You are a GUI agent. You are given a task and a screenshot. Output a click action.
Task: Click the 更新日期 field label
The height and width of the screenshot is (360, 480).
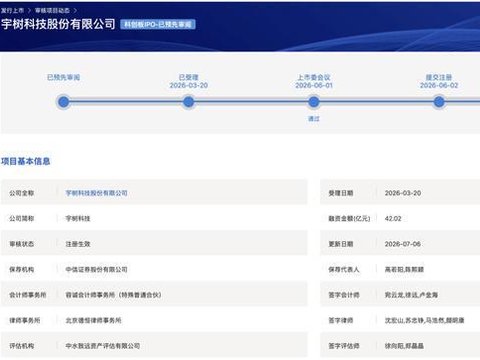[x=341, y=244]
